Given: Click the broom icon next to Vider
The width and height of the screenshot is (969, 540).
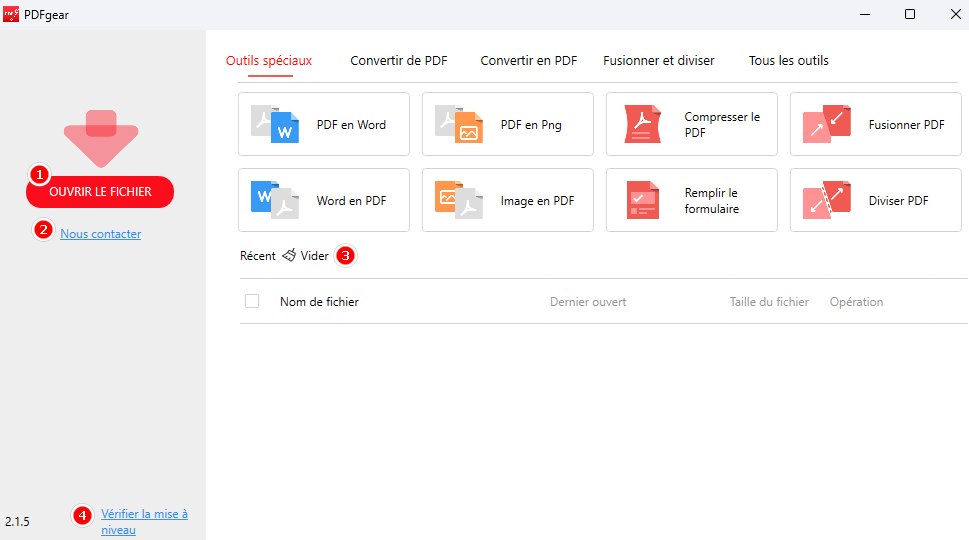Looking at the screenshot, I should 289,255.
